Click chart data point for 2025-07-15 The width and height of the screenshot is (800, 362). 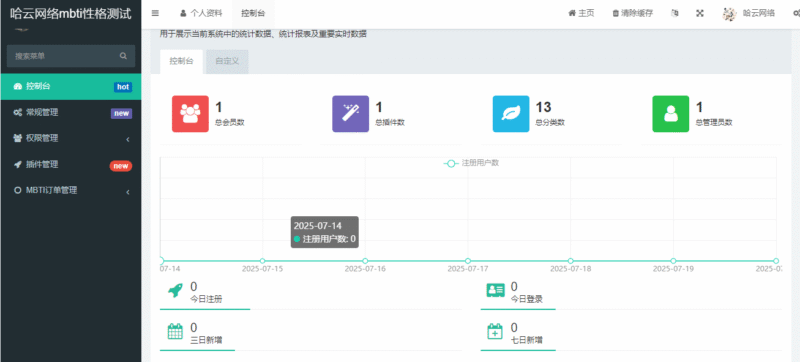[x=263, y=261]
